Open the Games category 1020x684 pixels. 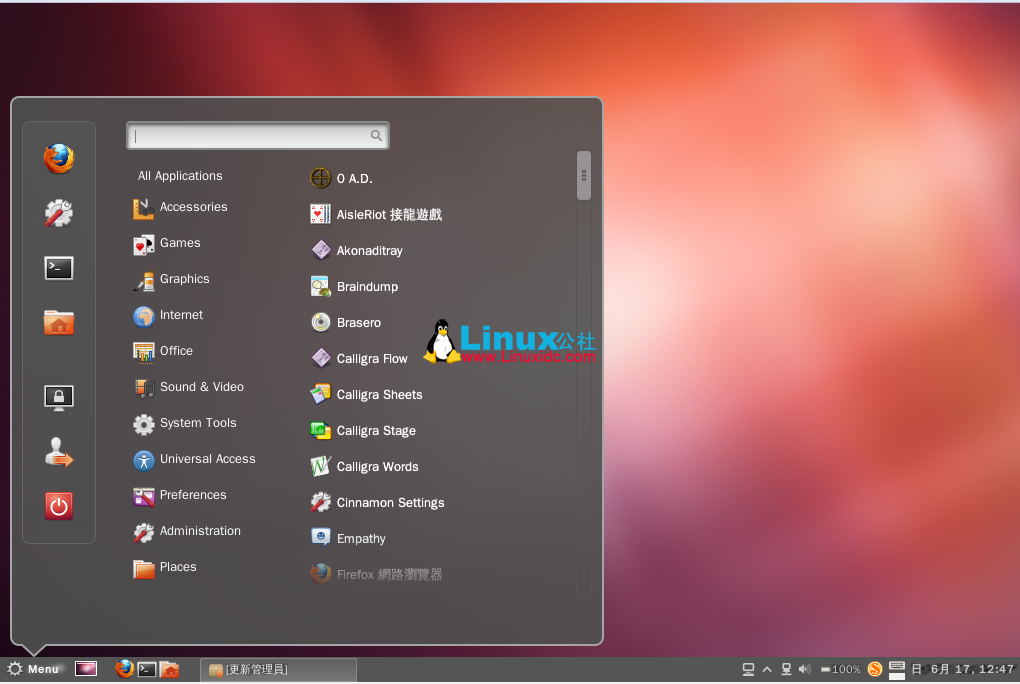click(167, 243)
